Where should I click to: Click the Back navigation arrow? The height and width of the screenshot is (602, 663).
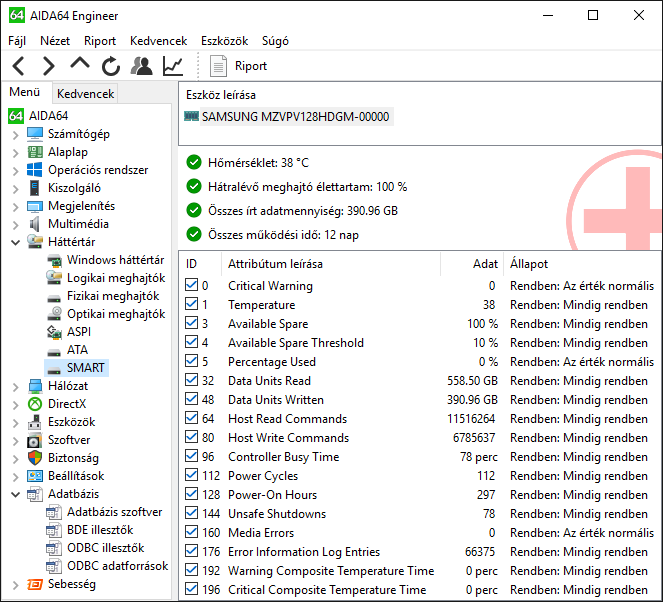[x=20, y=66]
